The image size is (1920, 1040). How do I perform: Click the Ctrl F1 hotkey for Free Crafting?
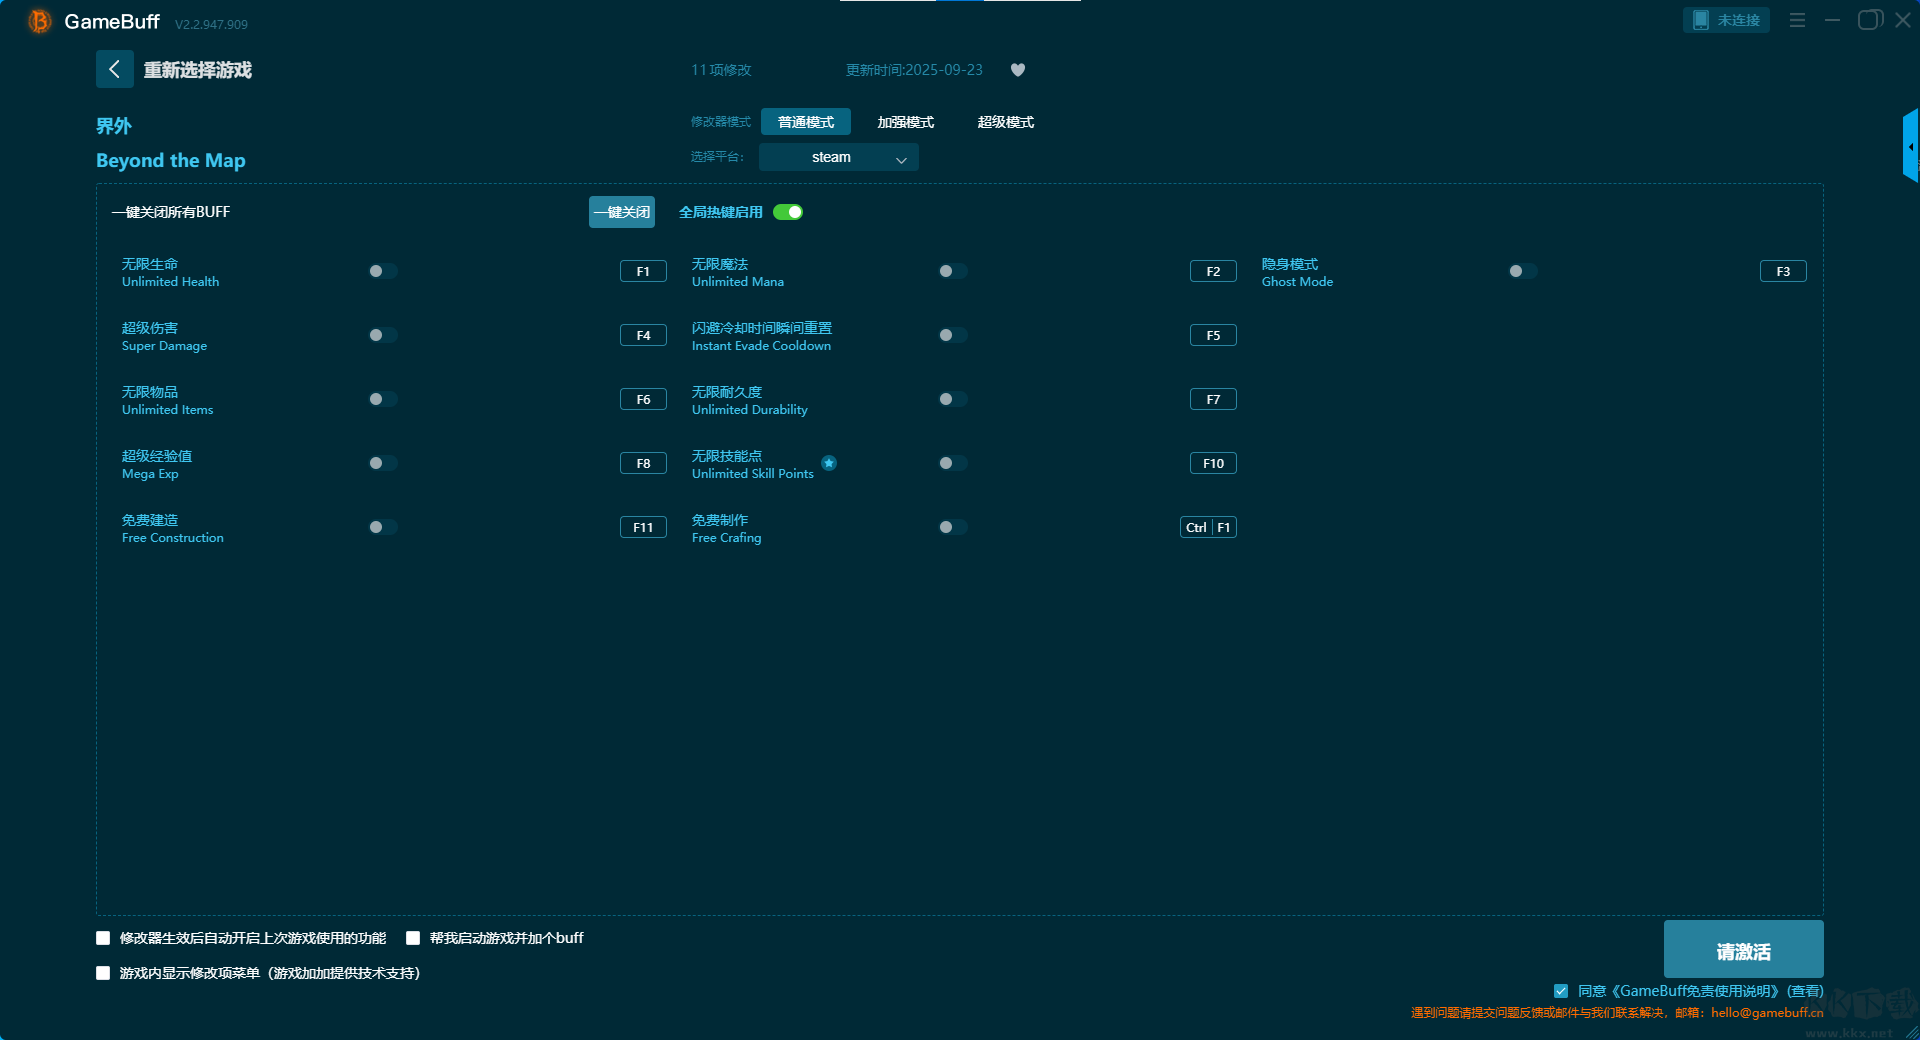(1208, 527)
